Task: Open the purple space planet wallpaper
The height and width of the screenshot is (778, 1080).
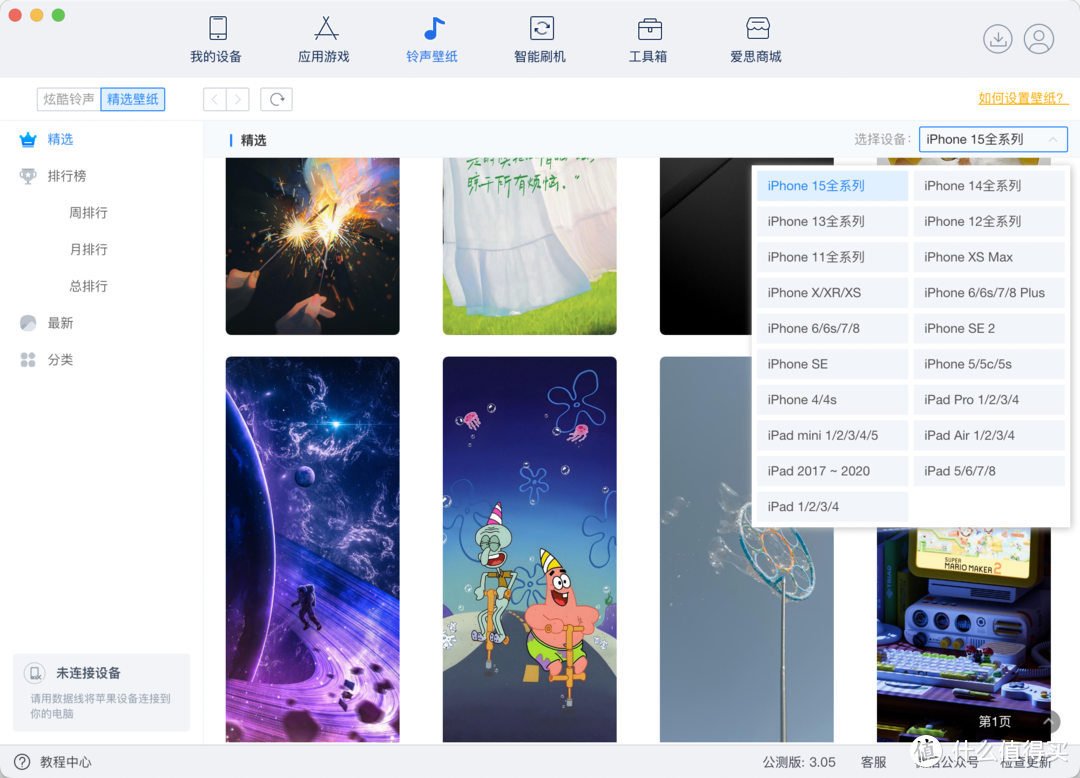Action: point(313,549)
